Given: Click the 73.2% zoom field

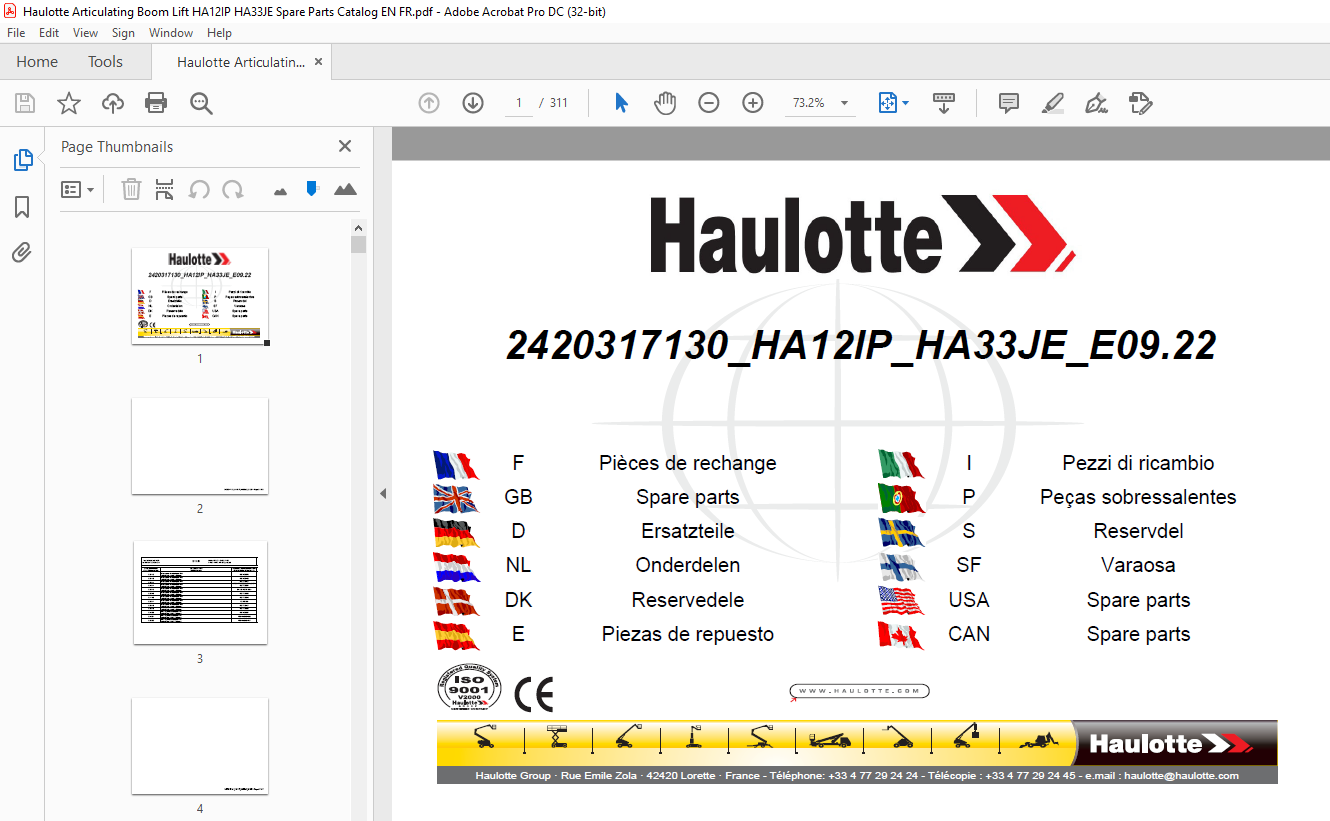Looking at the screenshot, I should tap(808, 103).
